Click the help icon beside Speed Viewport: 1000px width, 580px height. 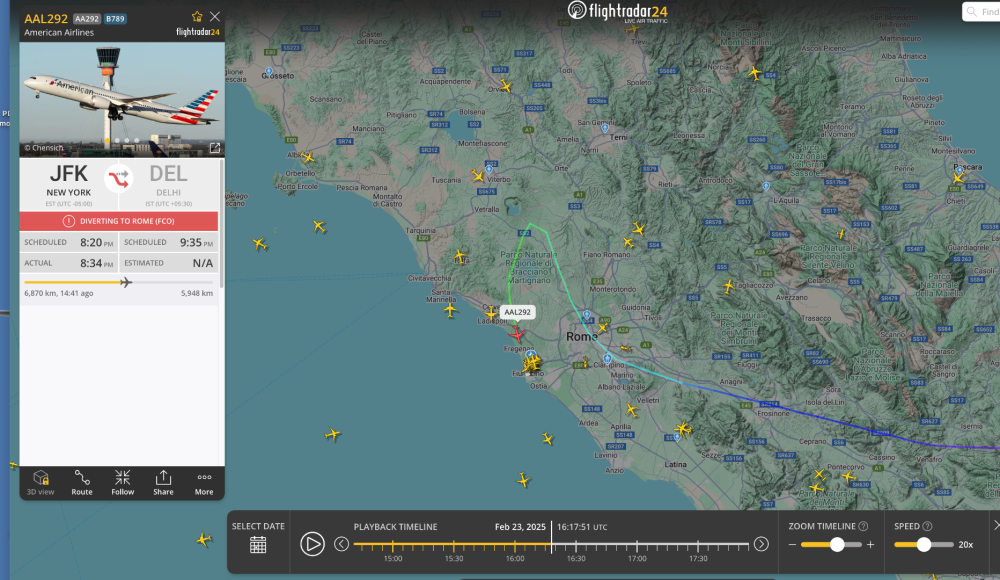click(x=927, y=526)
